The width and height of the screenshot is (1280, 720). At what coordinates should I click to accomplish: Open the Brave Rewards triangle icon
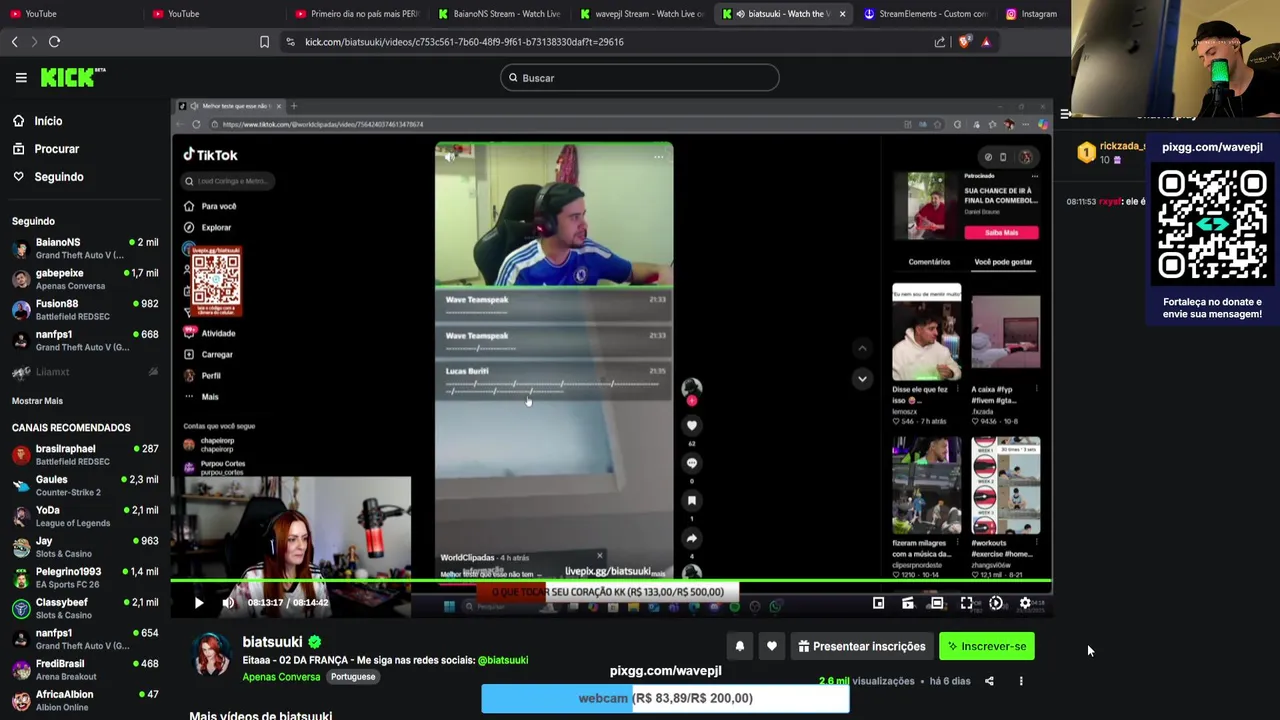(986, 42)
